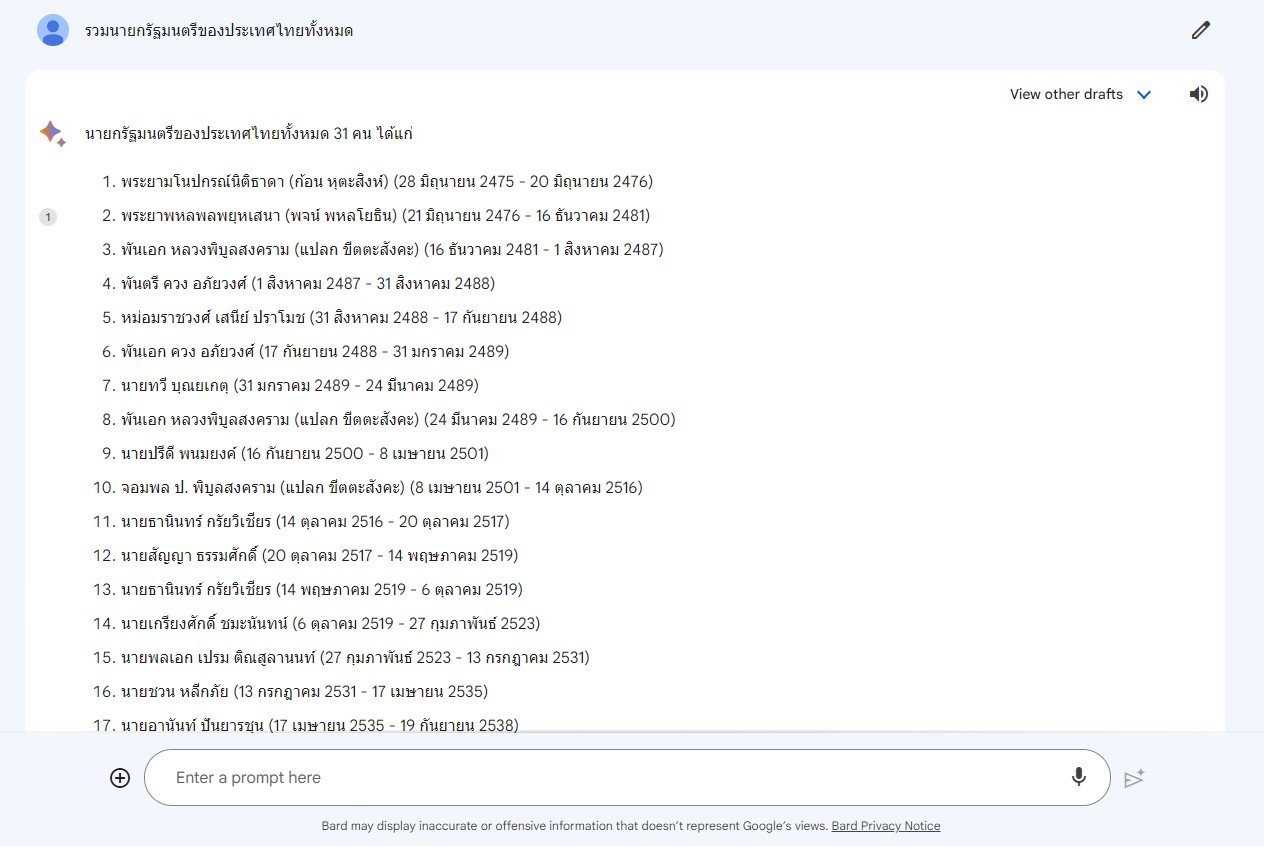Click the Bard sparkle logo icon
This screenshot has height=847, width=1264.
click(x=52, y=133)
